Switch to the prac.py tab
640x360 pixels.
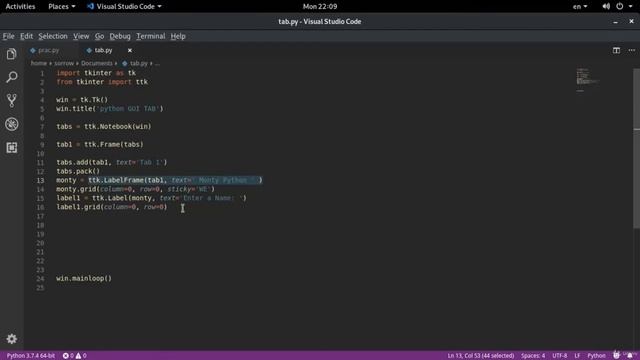tap(49, 50)
